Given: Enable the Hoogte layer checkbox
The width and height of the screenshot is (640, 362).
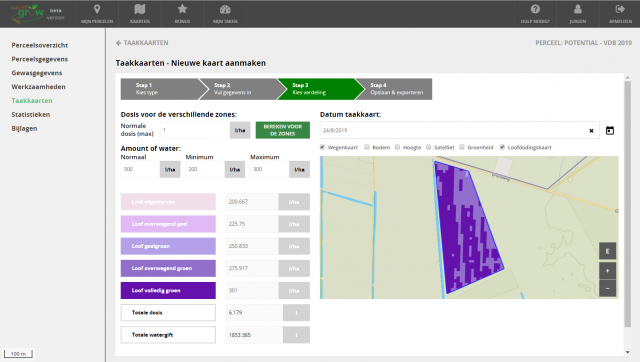Looking at the screenshot, I should pos(398,147).
